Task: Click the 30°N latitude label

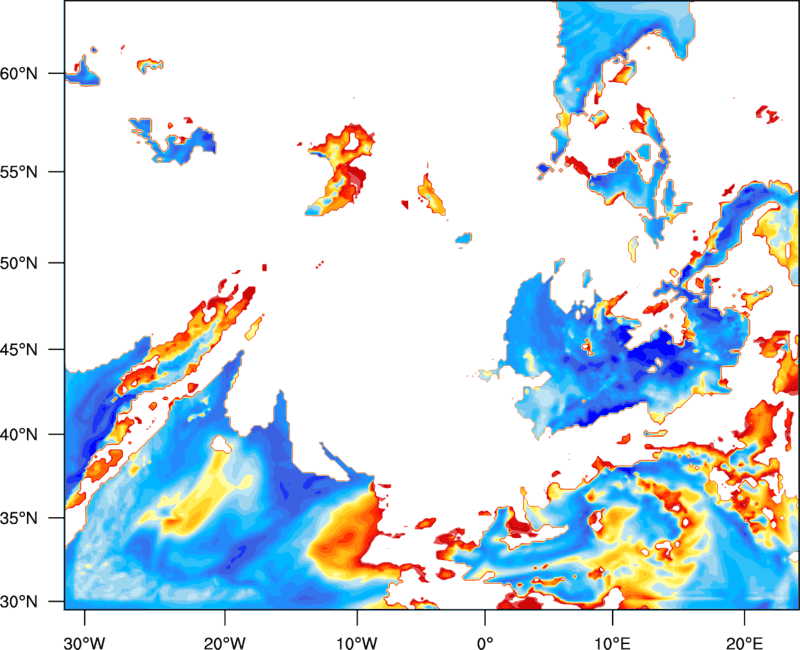Action: (x=19, y=602)
